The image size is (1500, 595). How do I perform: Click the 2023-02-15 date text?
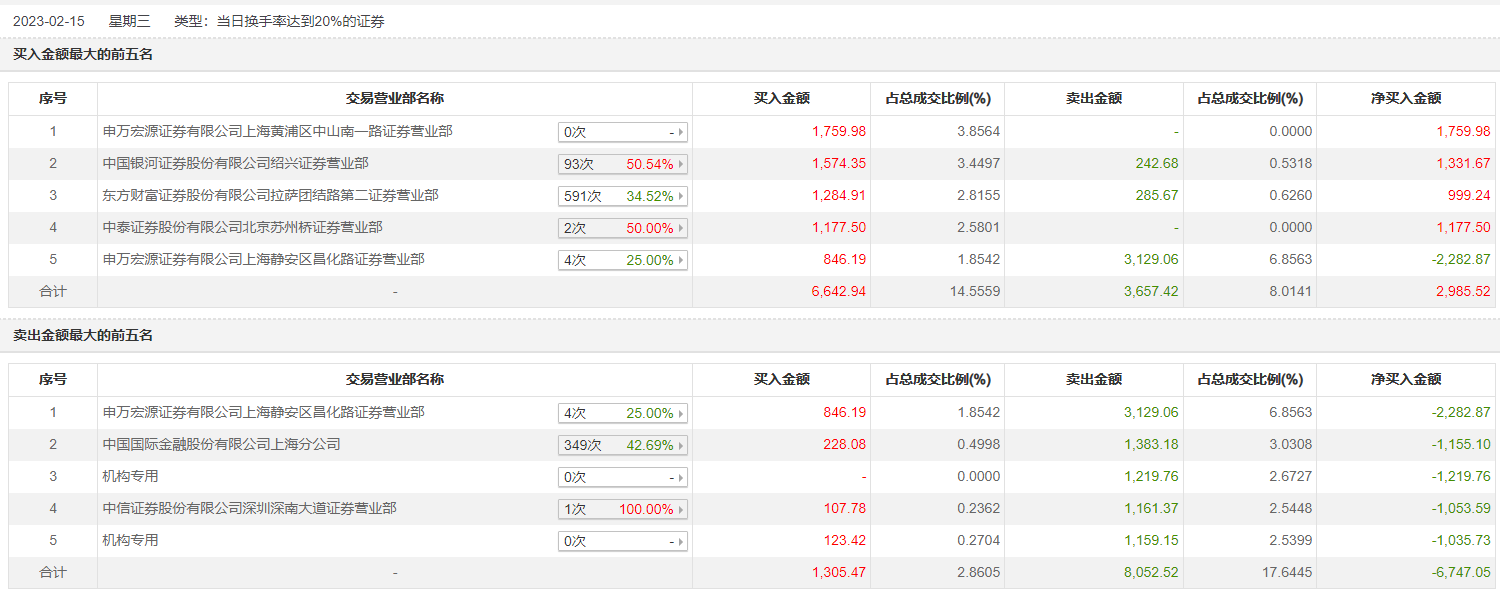click(47, 21)
